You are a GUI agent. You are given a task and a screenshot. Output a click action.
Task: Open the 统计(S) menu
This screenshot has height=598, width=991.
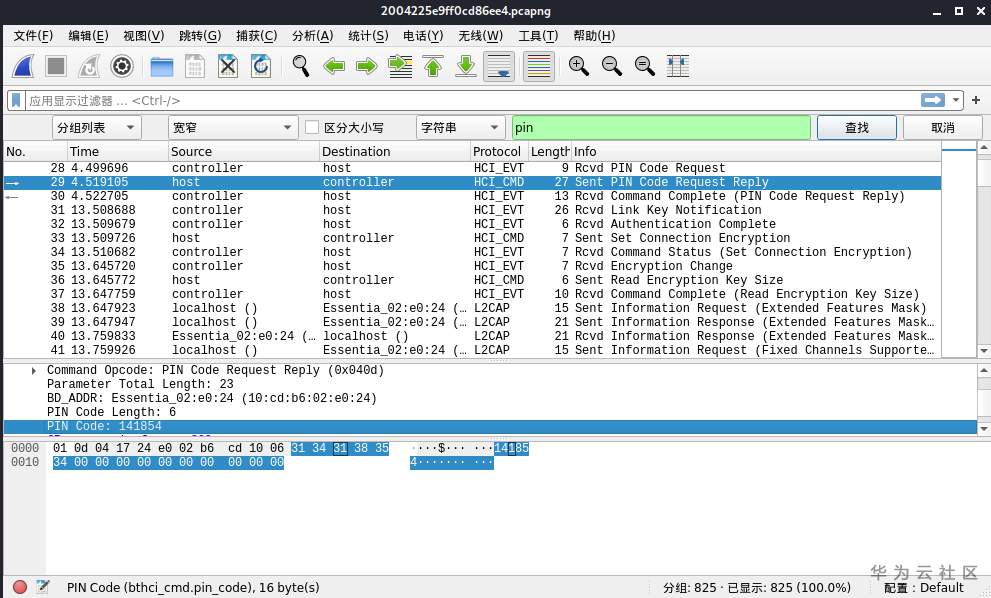pyautogui.click(x=368, y=36)
